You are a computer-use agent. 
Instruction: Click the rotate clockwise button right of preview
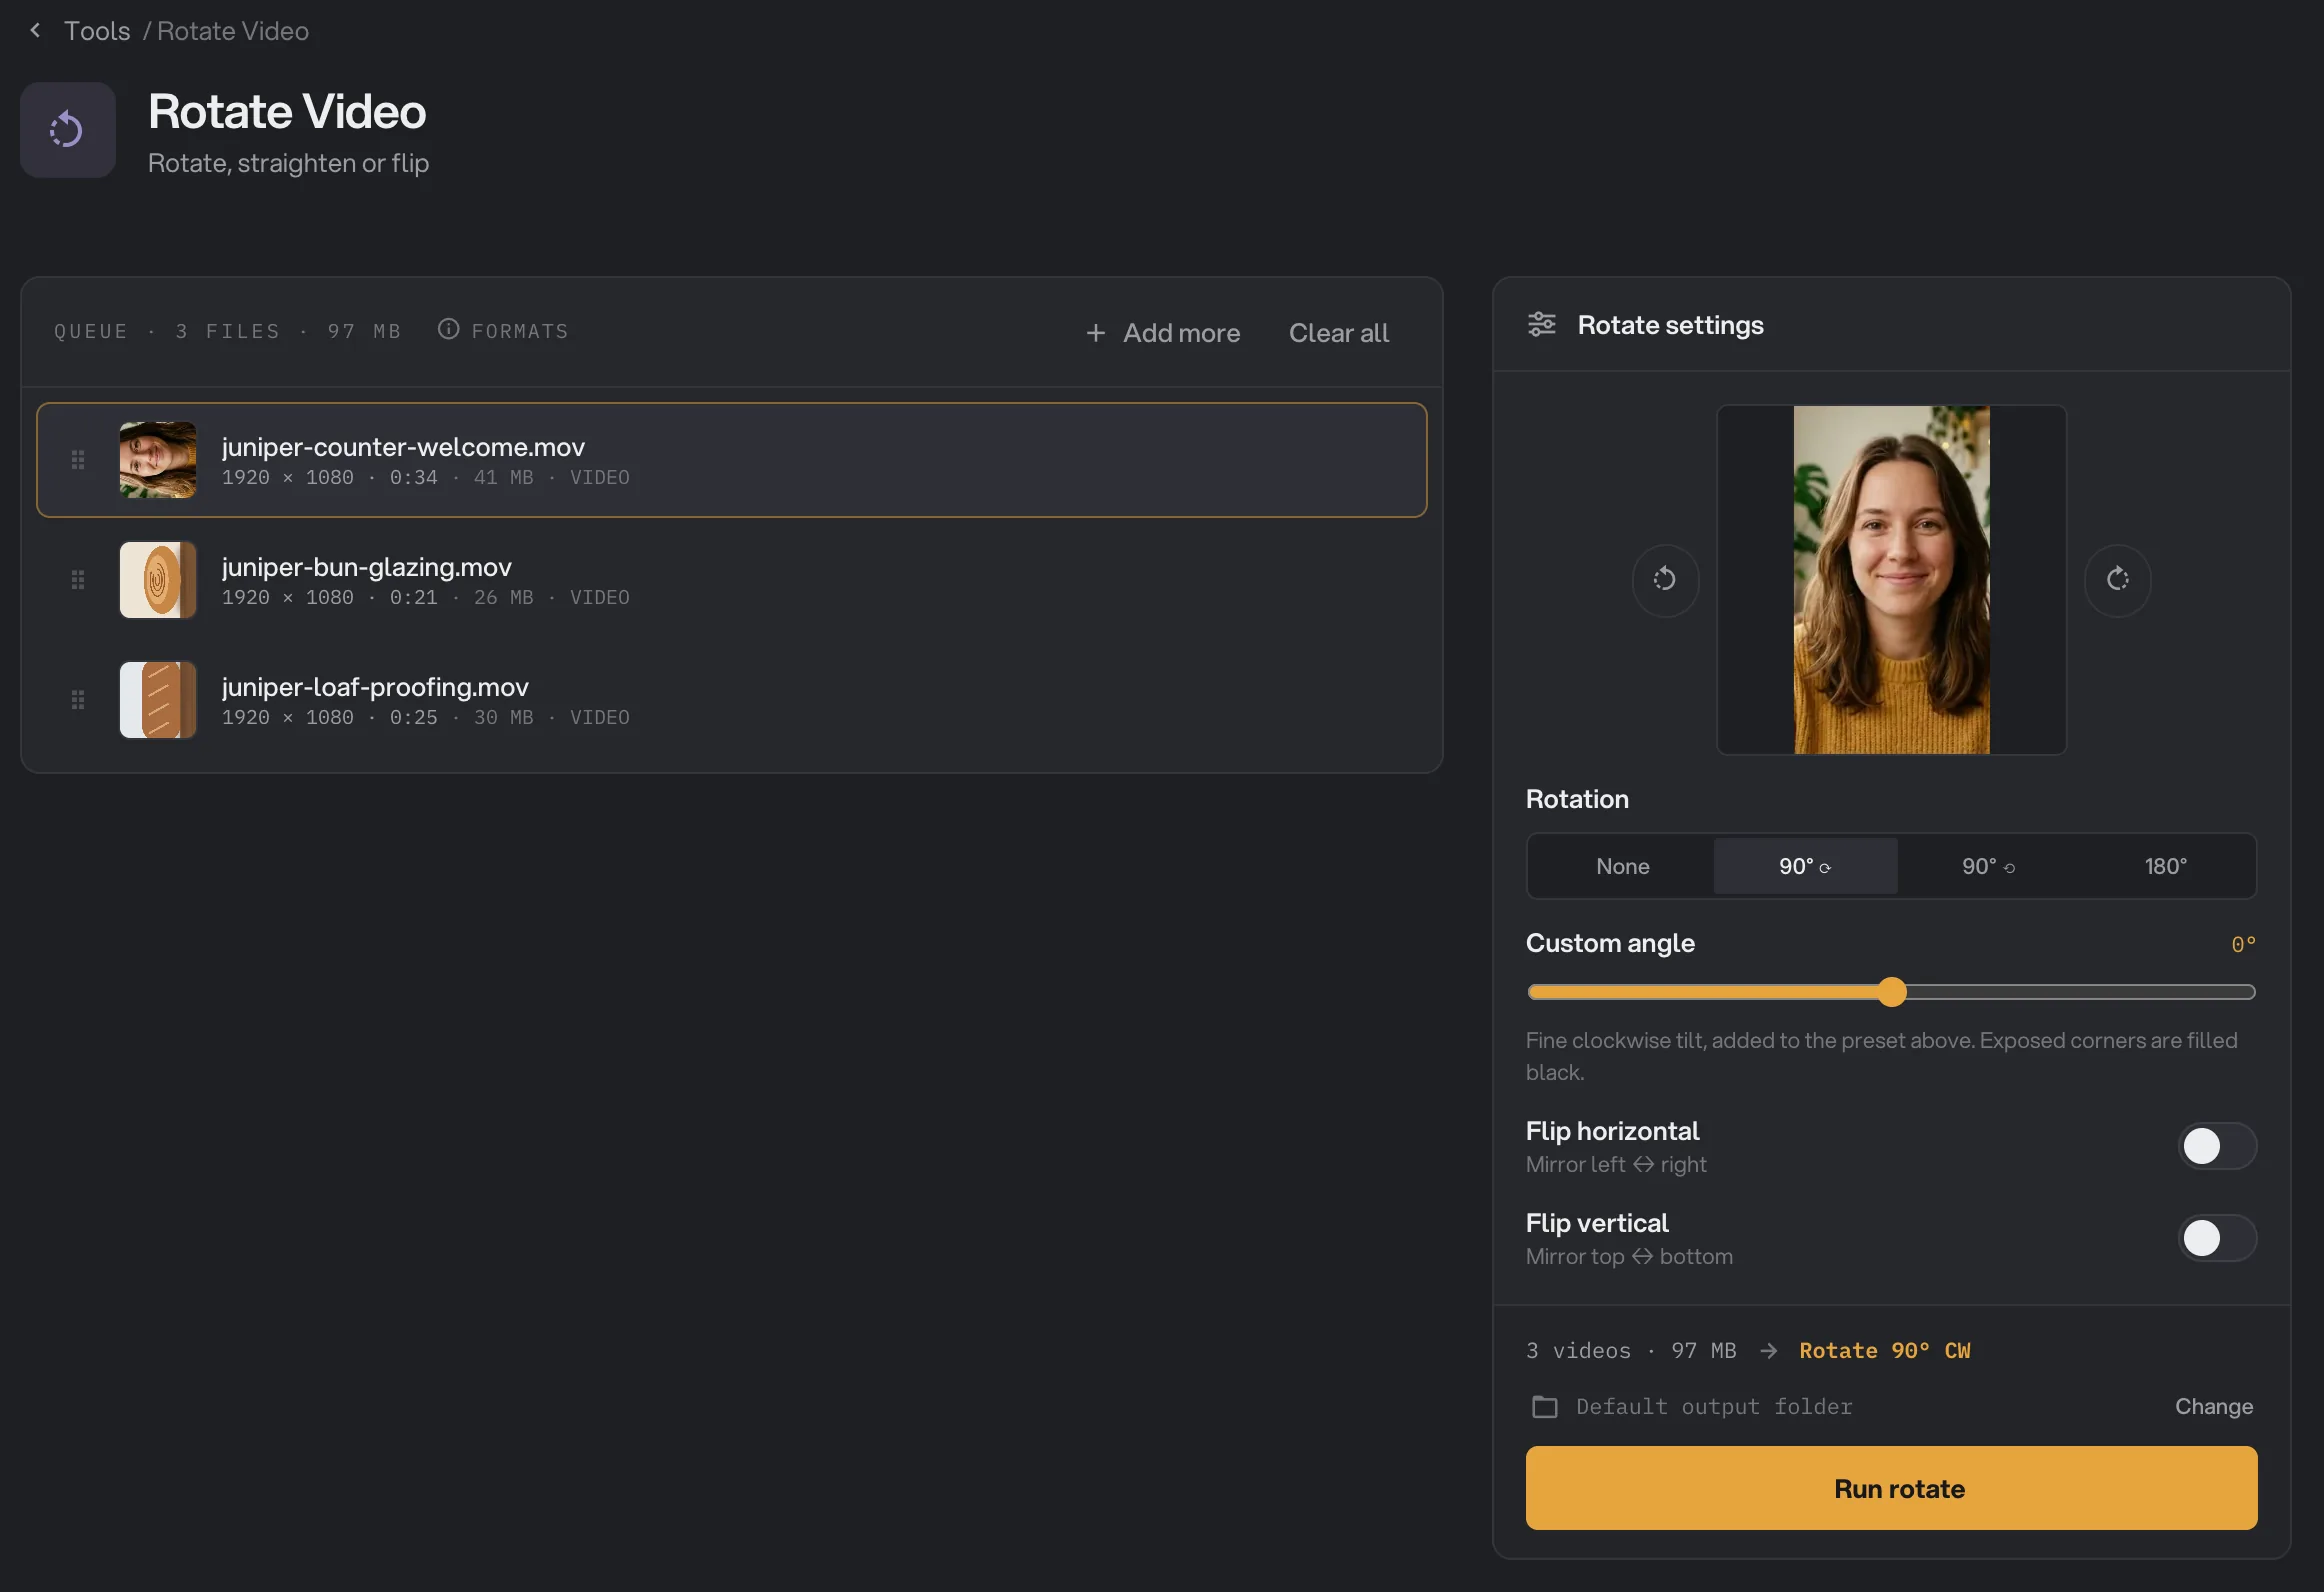tap(2117, 580)
